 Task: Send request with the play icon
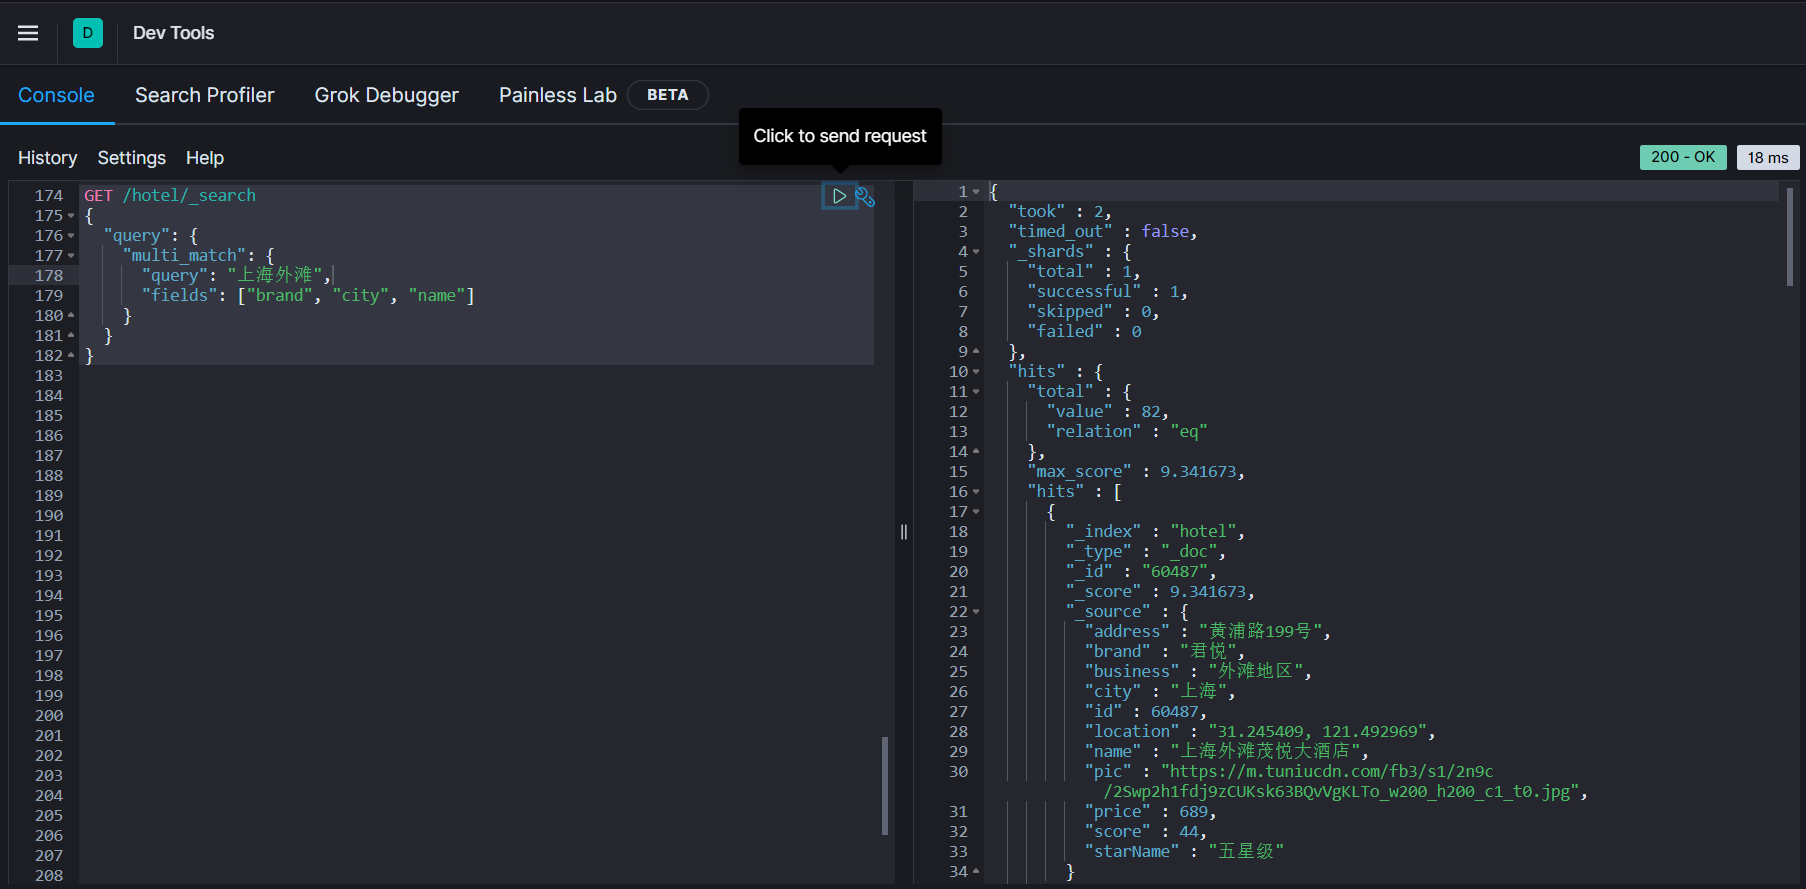[839, 196]
